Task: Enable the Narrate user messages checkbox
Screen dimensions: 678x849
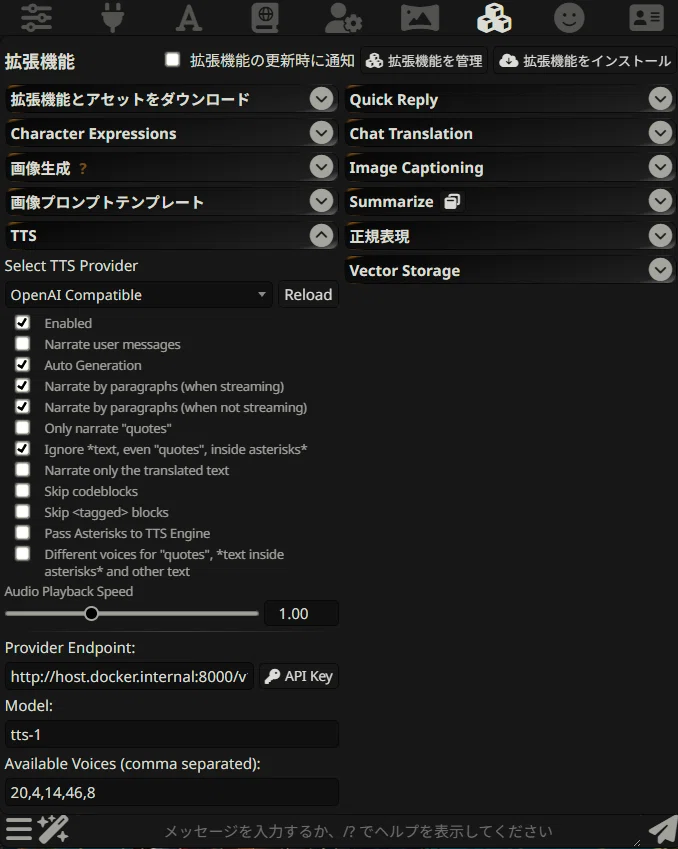Action: tap(22, 344)
